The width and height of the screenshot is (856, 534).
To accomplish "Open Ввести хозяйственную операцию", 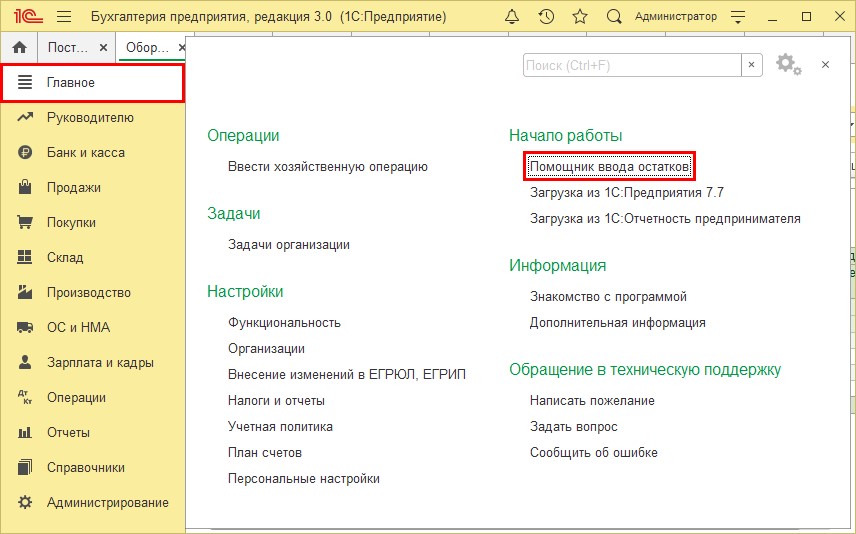I will 328,167.
